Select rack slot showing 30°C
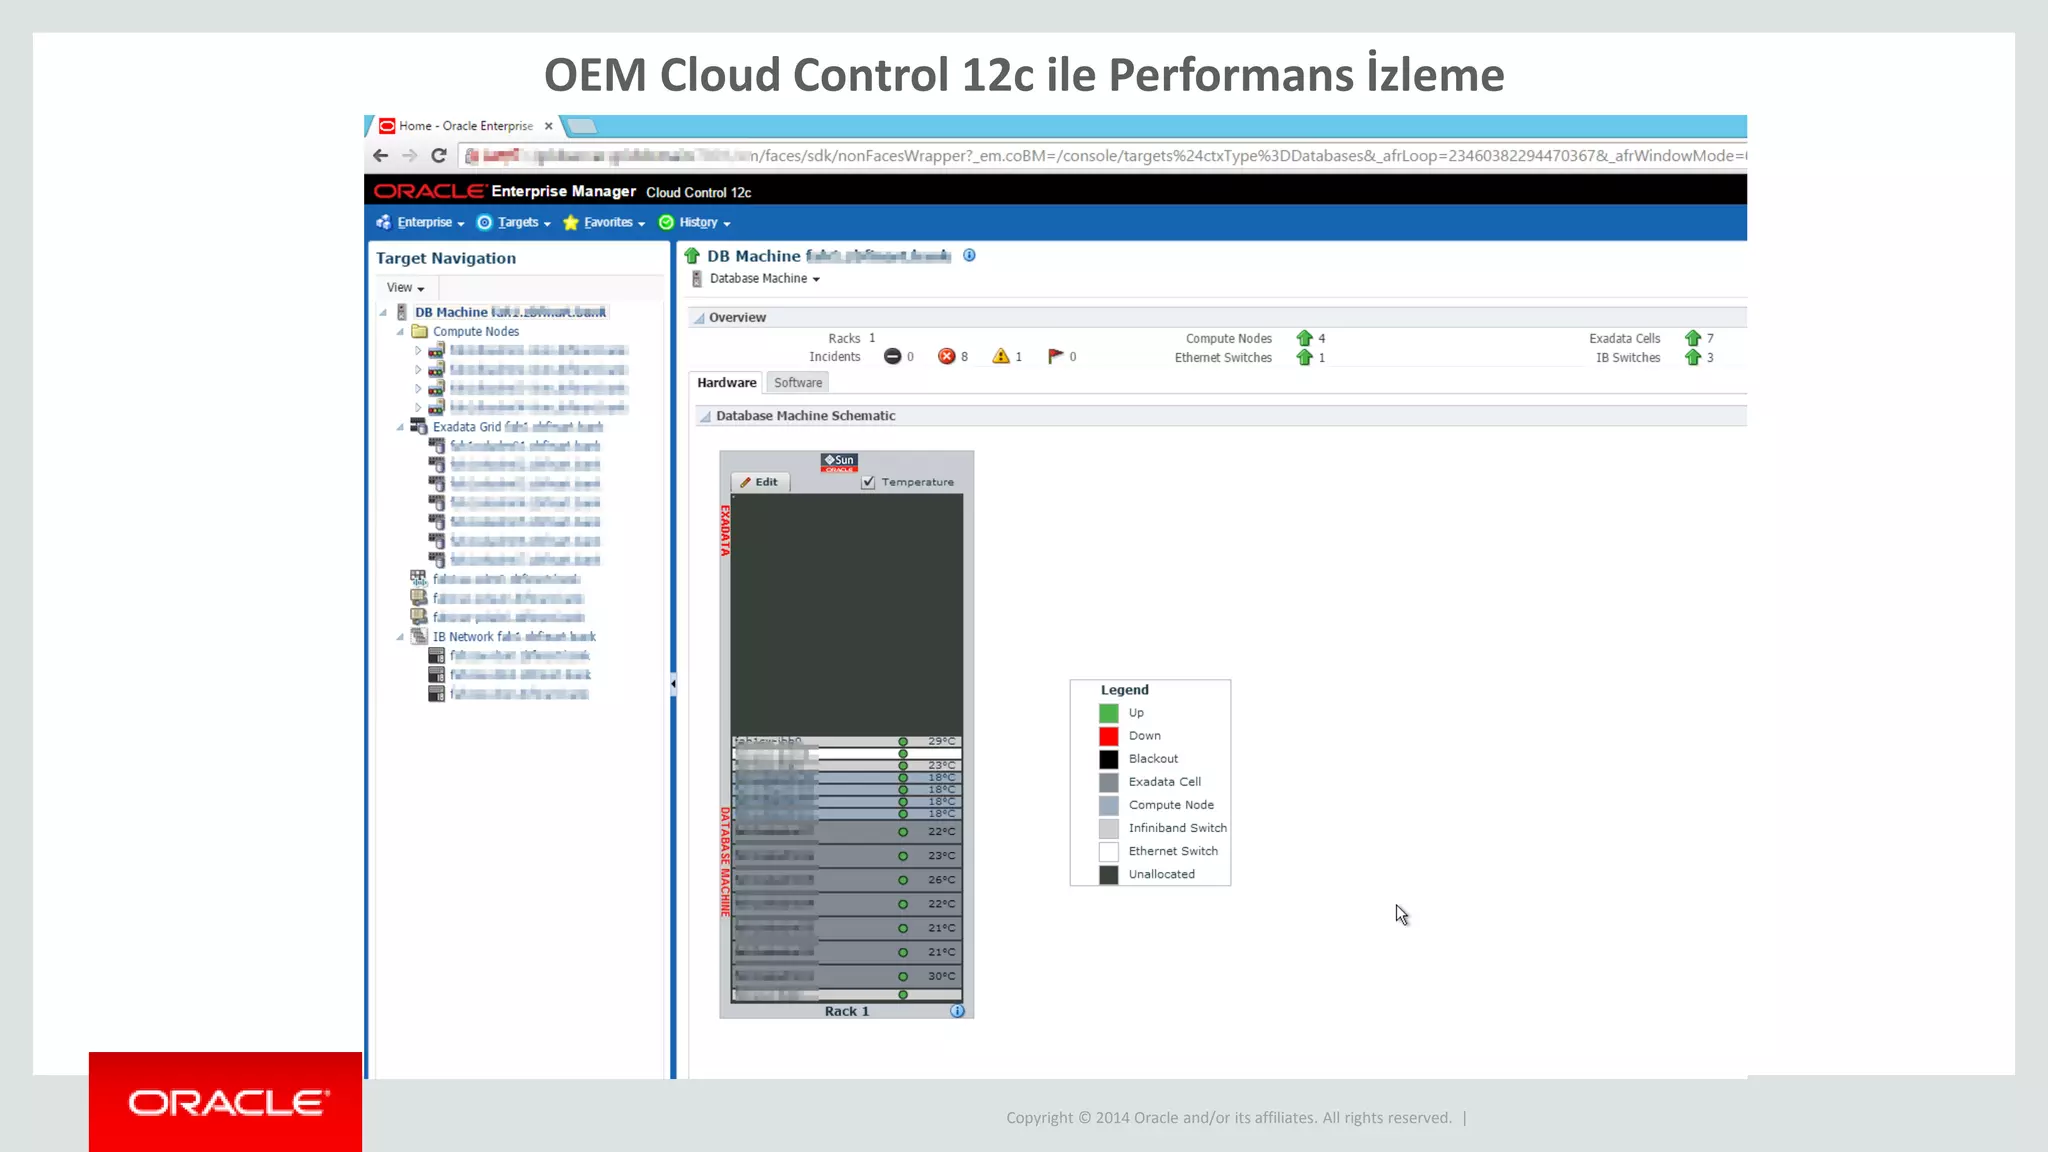2048x1152 pixels. click(846, 976)
